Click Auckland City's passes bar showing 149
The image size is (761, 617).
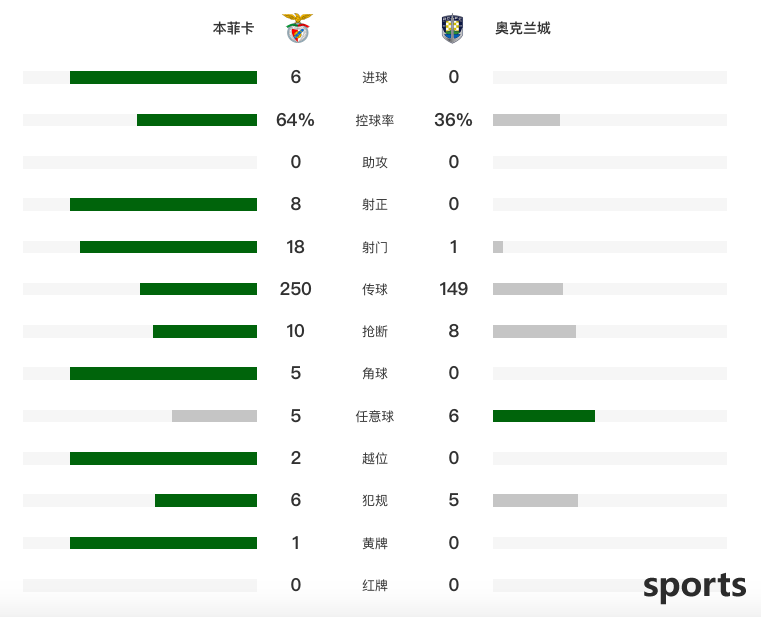coord(528,289)
